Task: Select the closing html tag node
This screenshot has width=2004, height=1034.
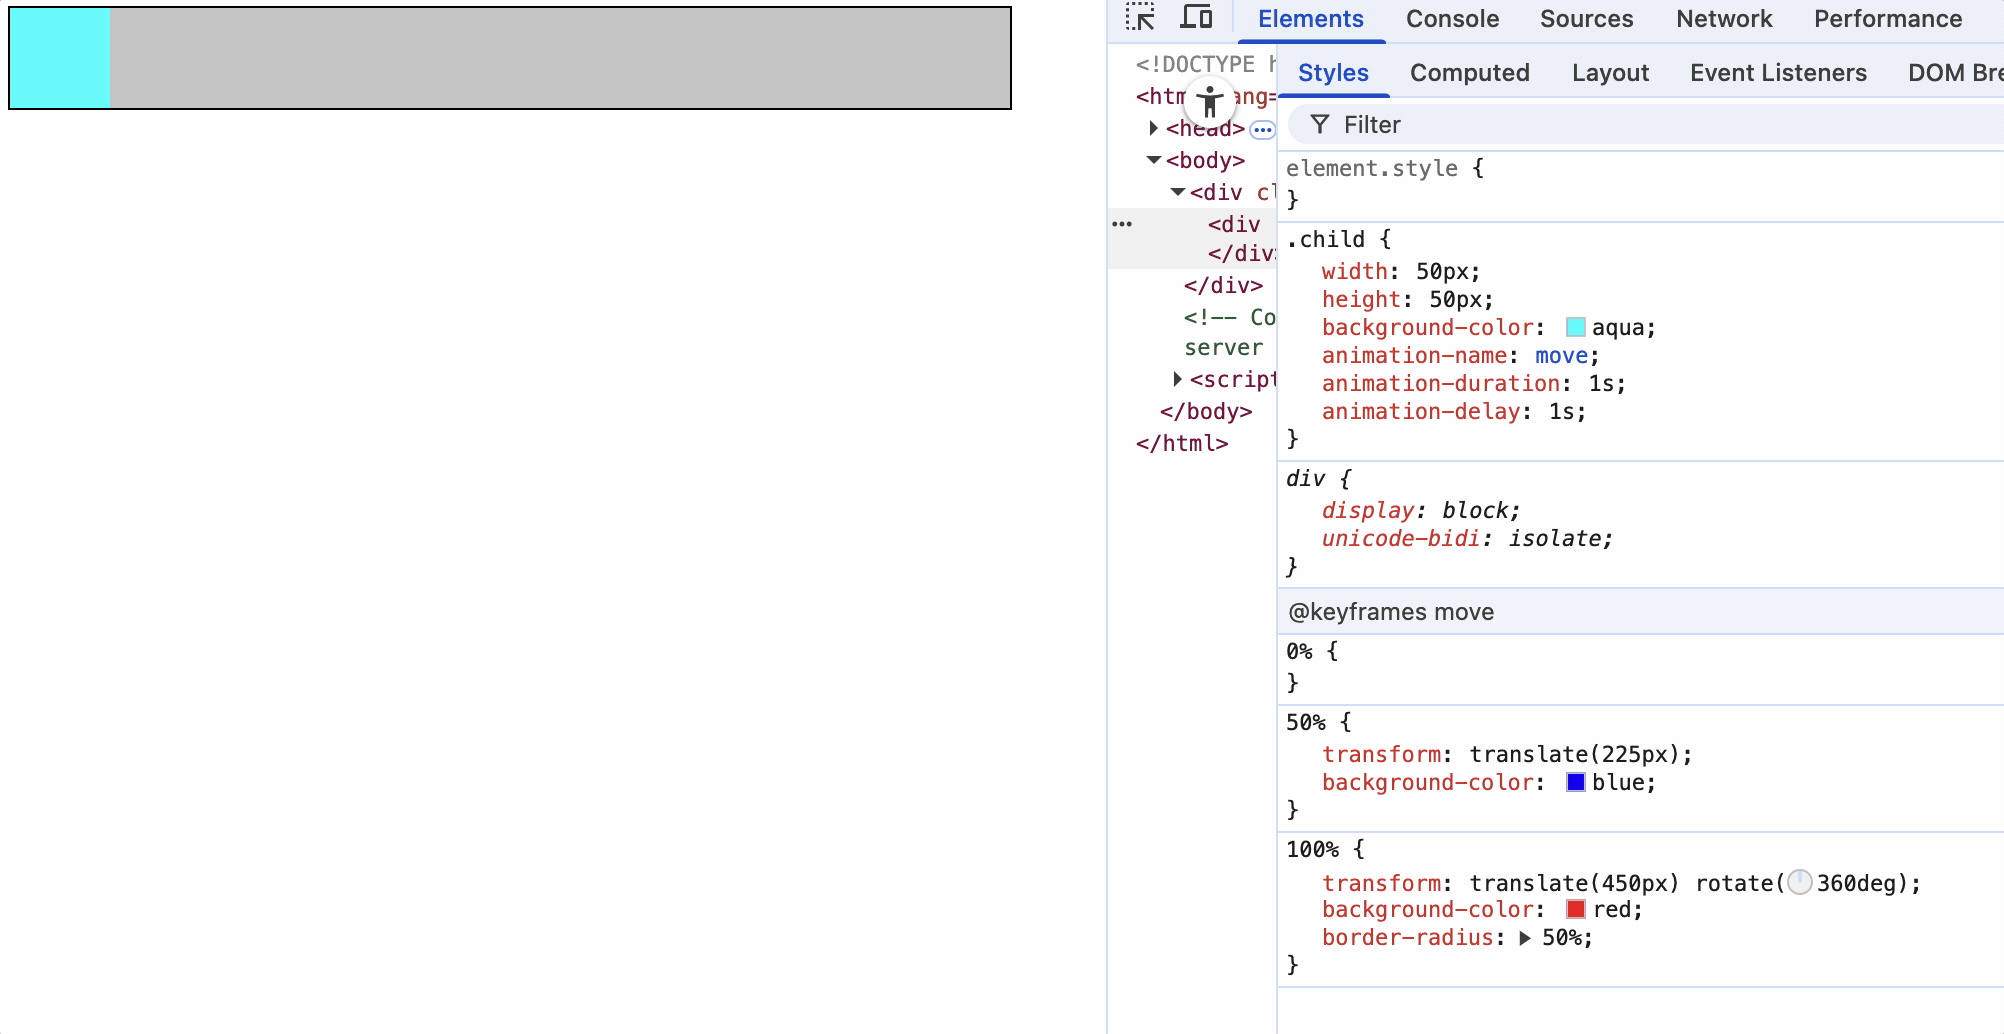Action: [1182, 443]
